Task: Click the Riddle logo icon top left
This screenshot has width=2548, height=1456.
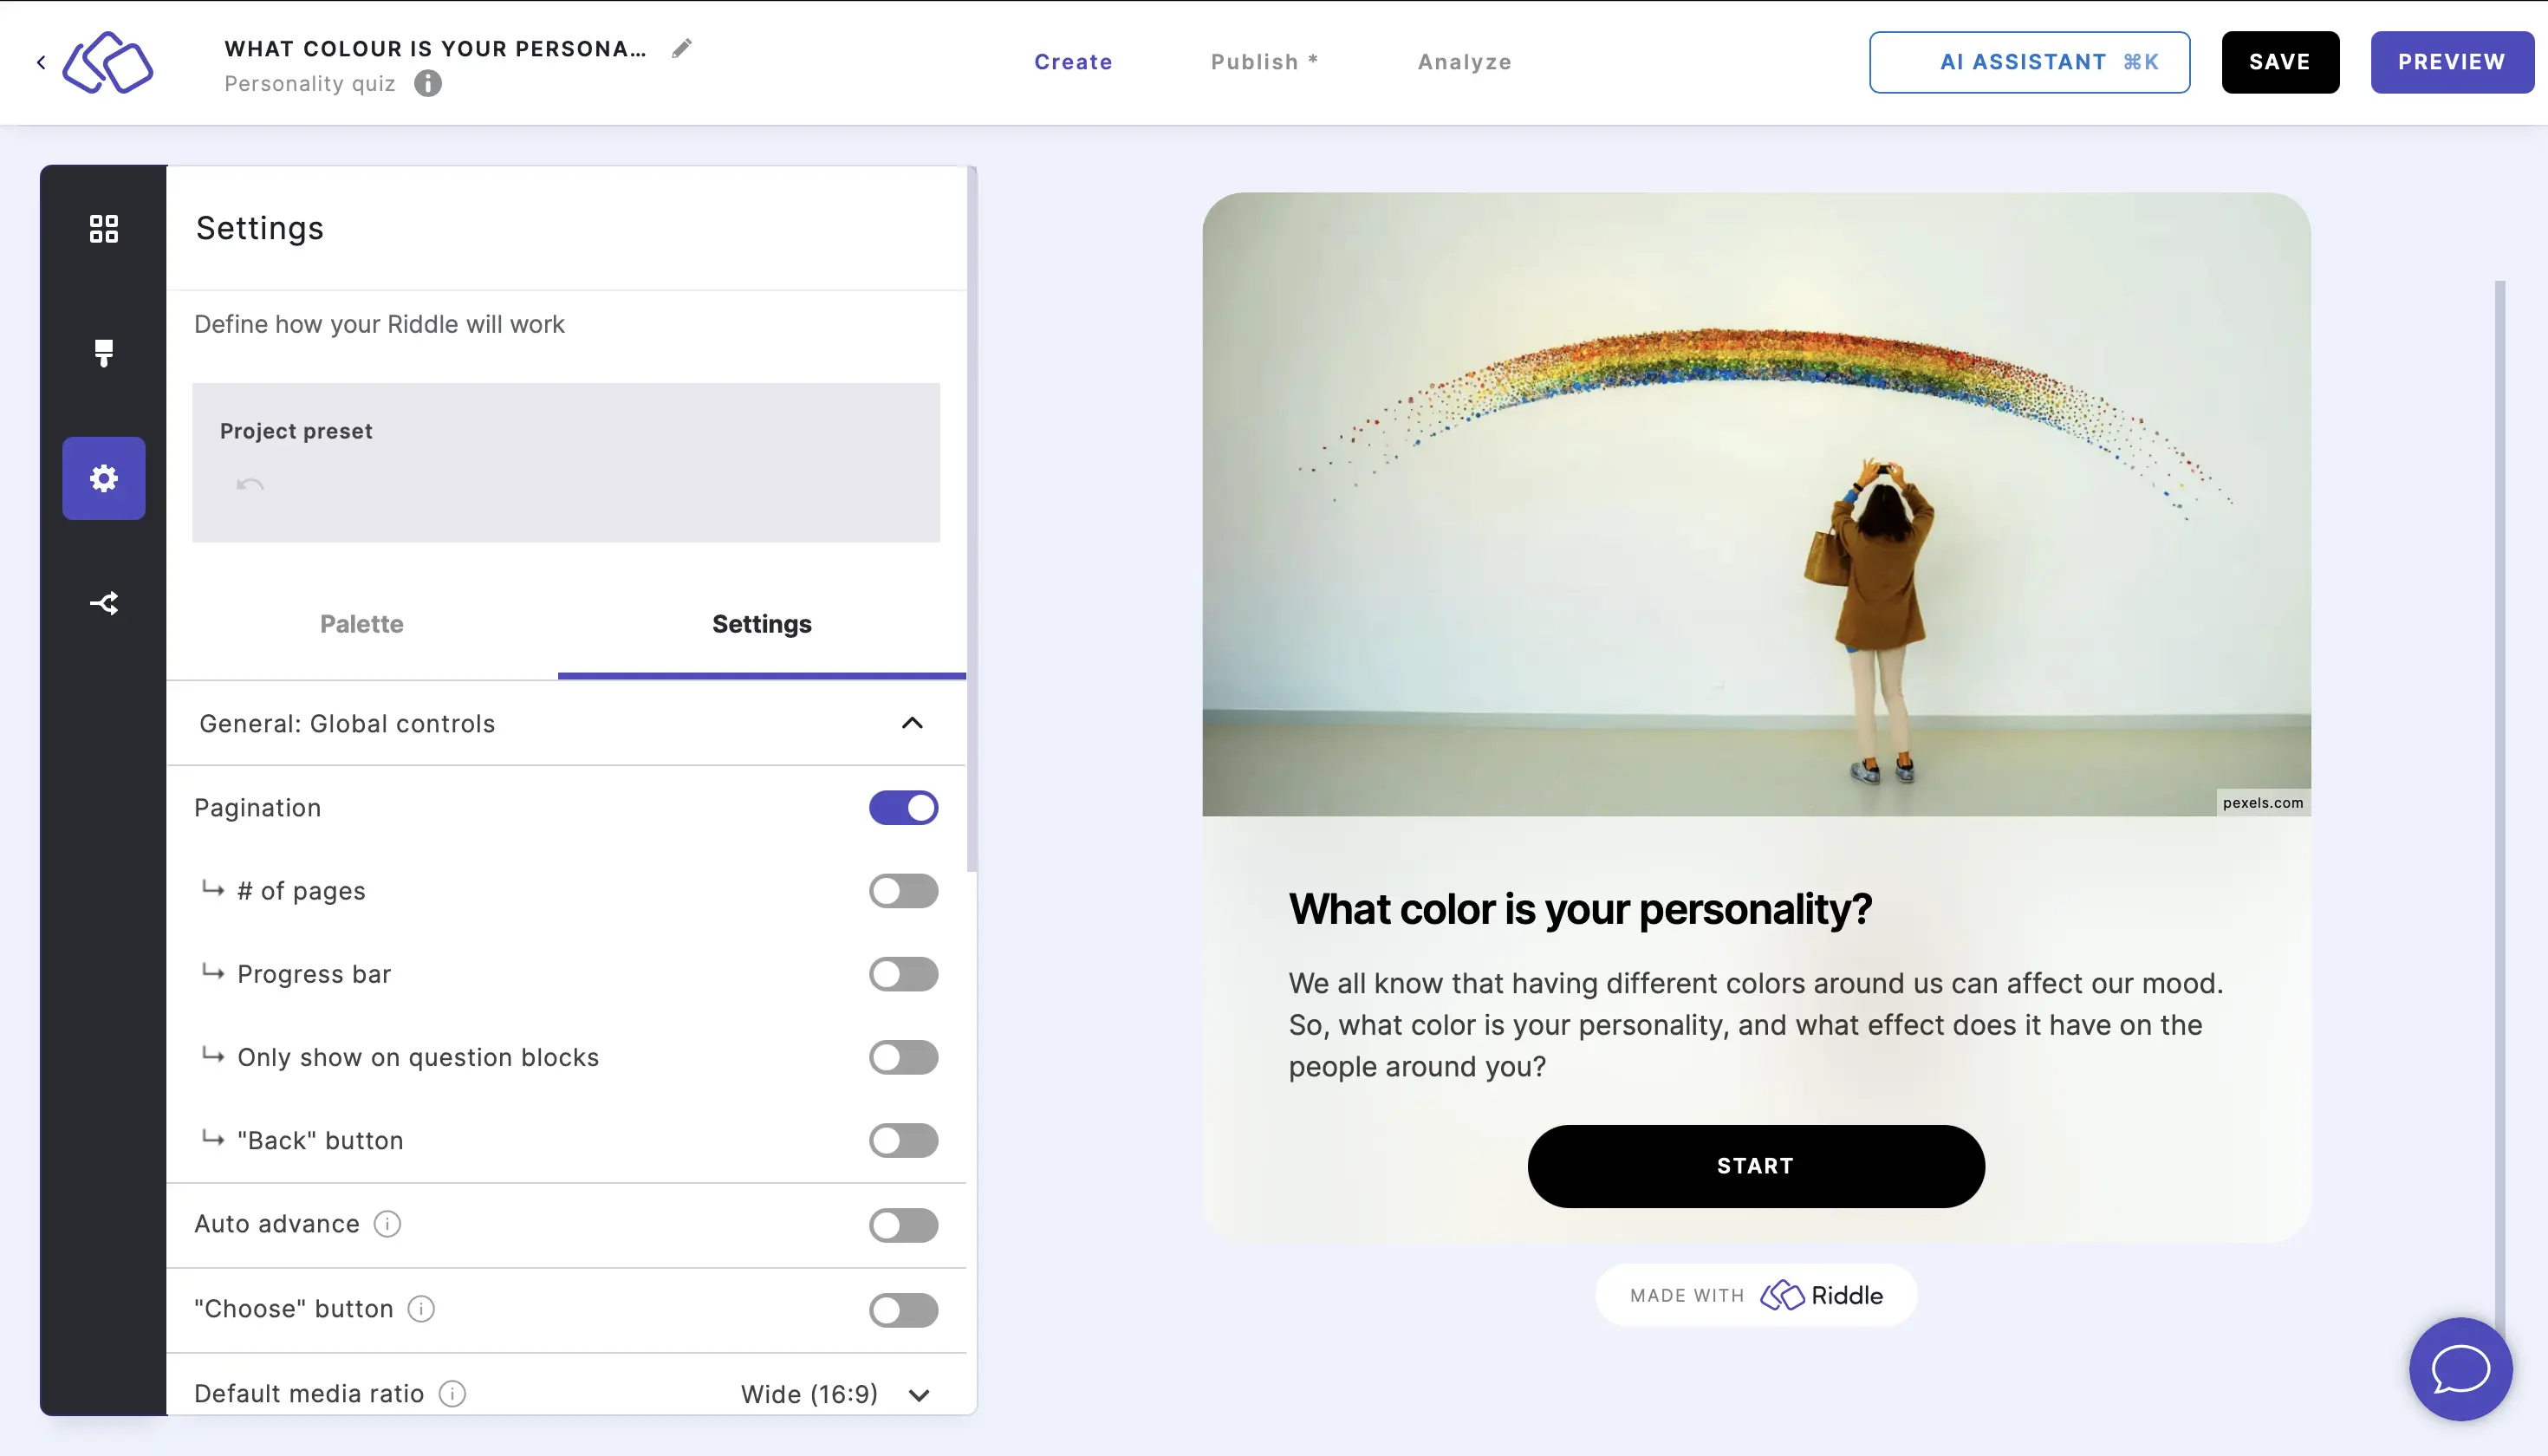Action: [107, 63]
